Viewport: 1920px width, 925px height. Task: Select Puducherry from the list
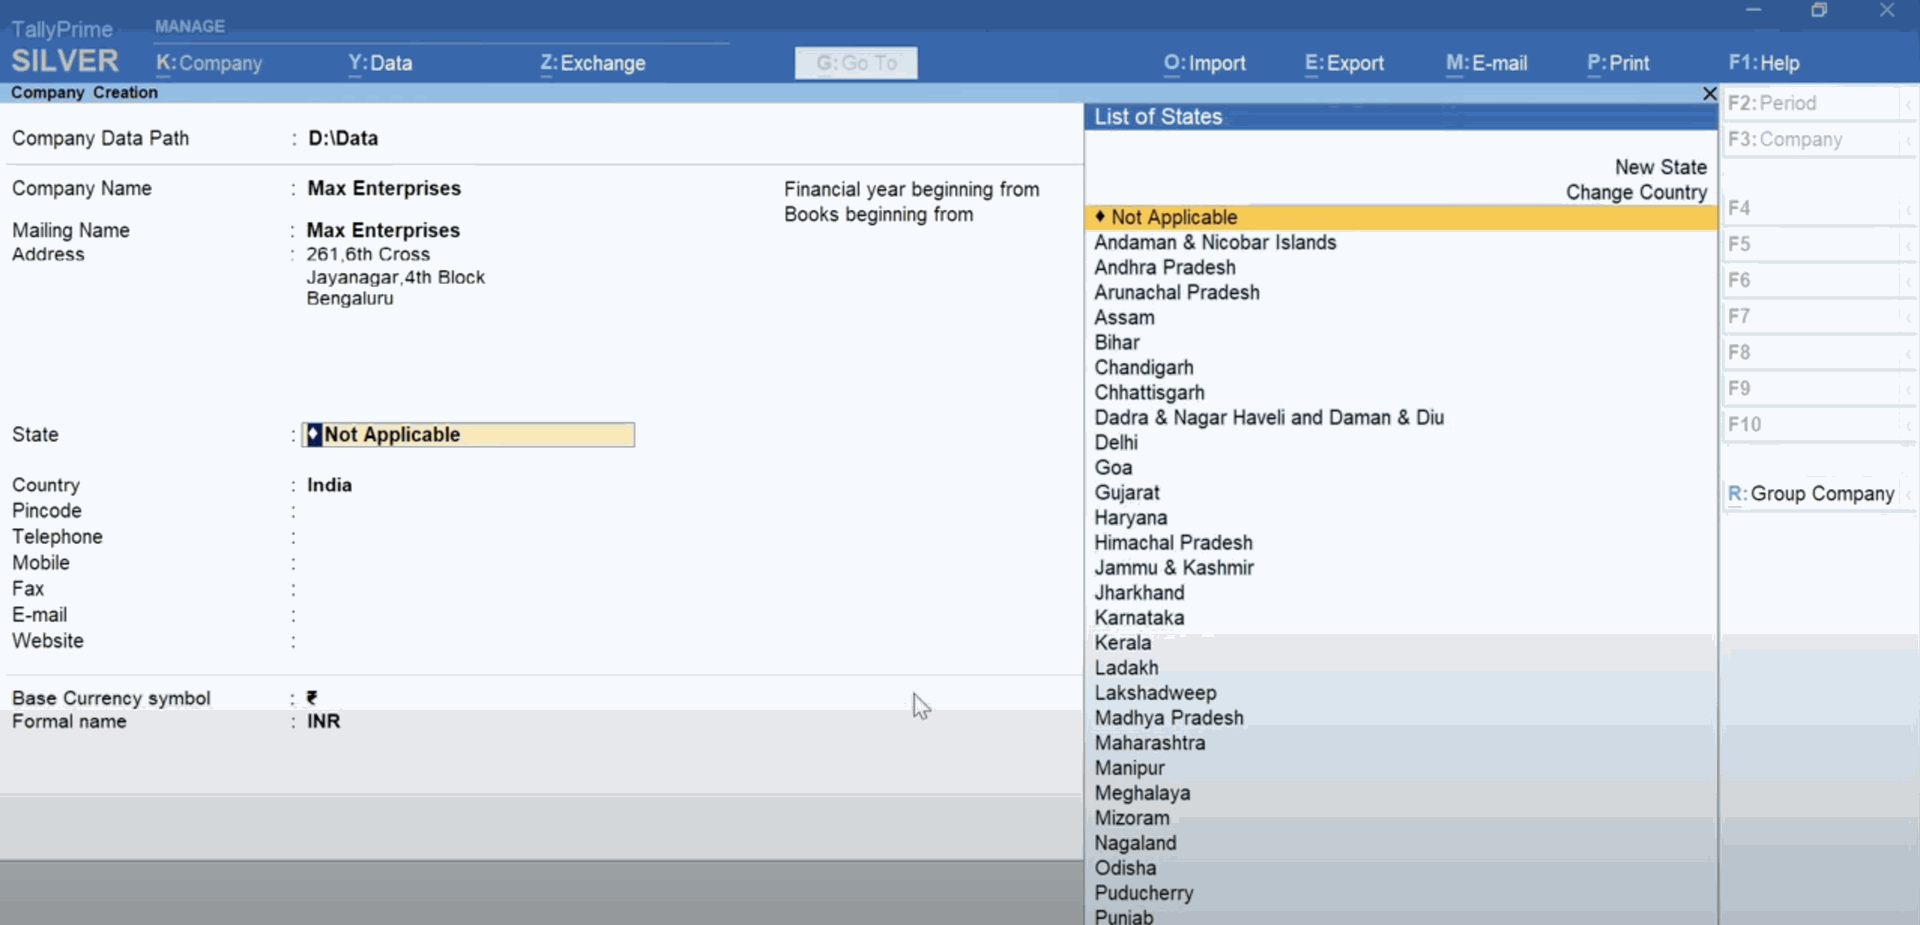pyautogui.click(x=1144, y=892)
